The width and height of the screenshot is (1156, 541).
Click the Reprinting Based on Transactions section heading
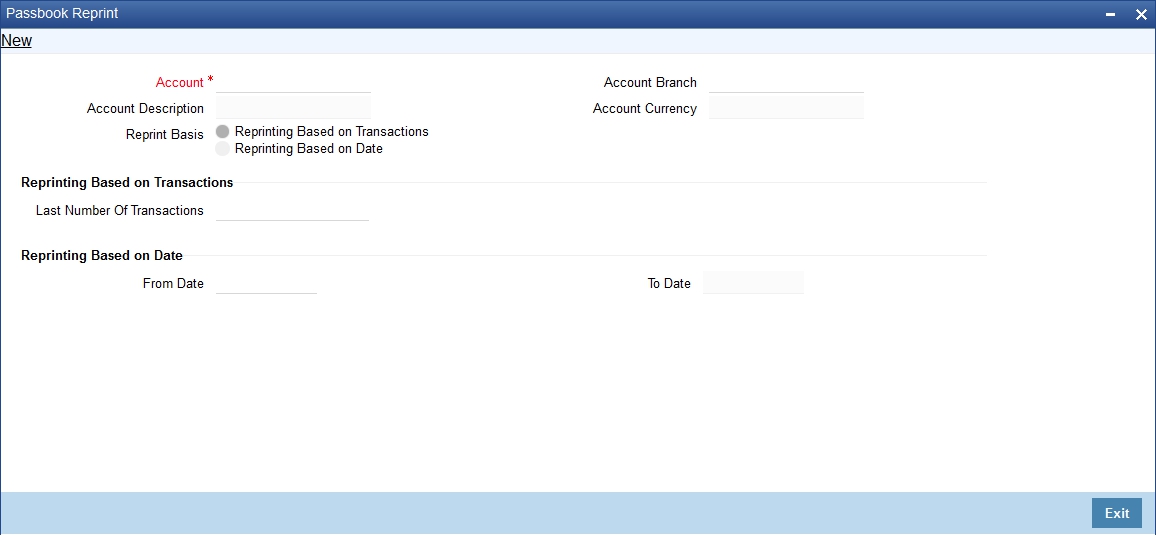coord(127,182)
